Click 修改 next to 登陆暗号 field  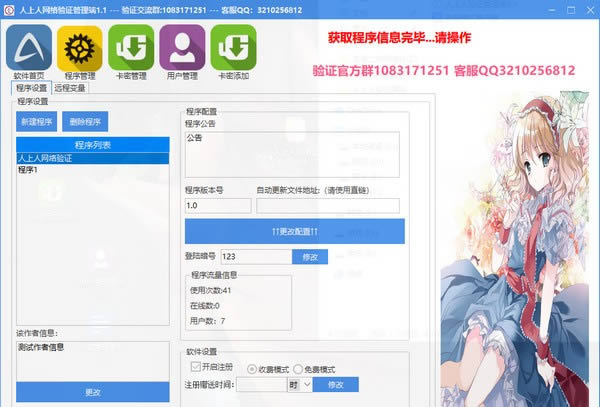309,257
